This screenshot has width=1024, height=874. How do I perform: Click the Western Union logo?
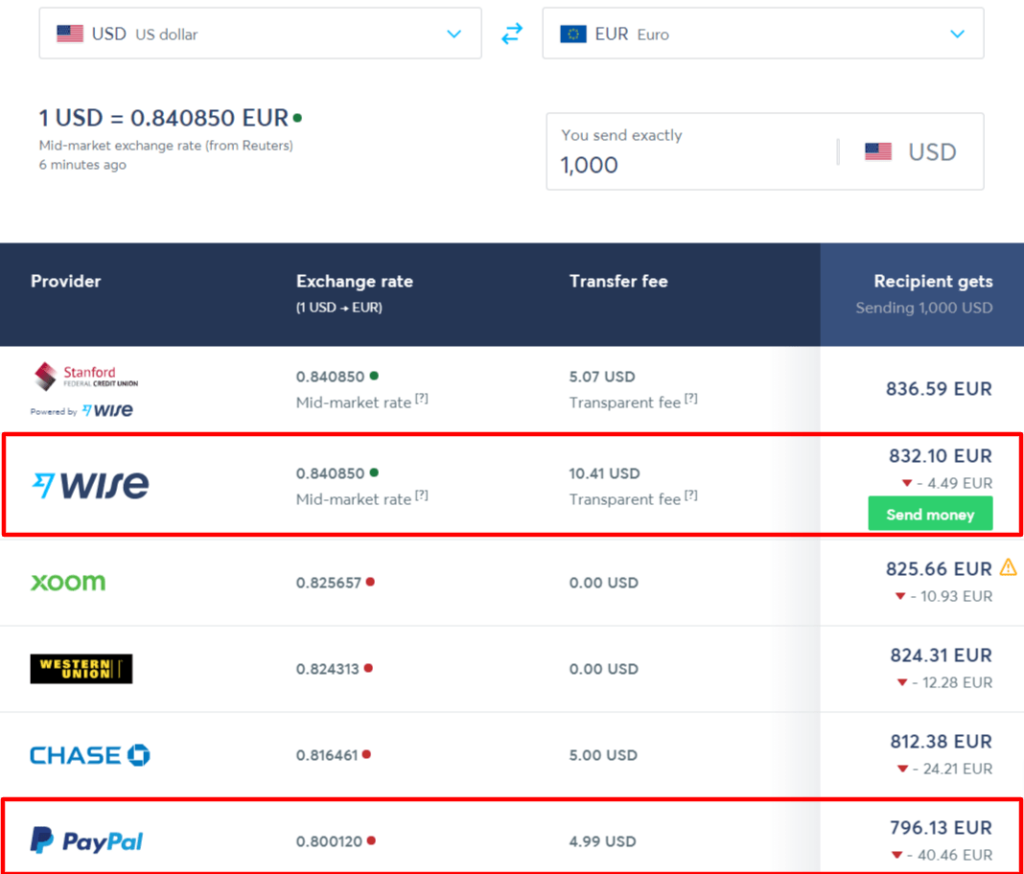(81, 669)
